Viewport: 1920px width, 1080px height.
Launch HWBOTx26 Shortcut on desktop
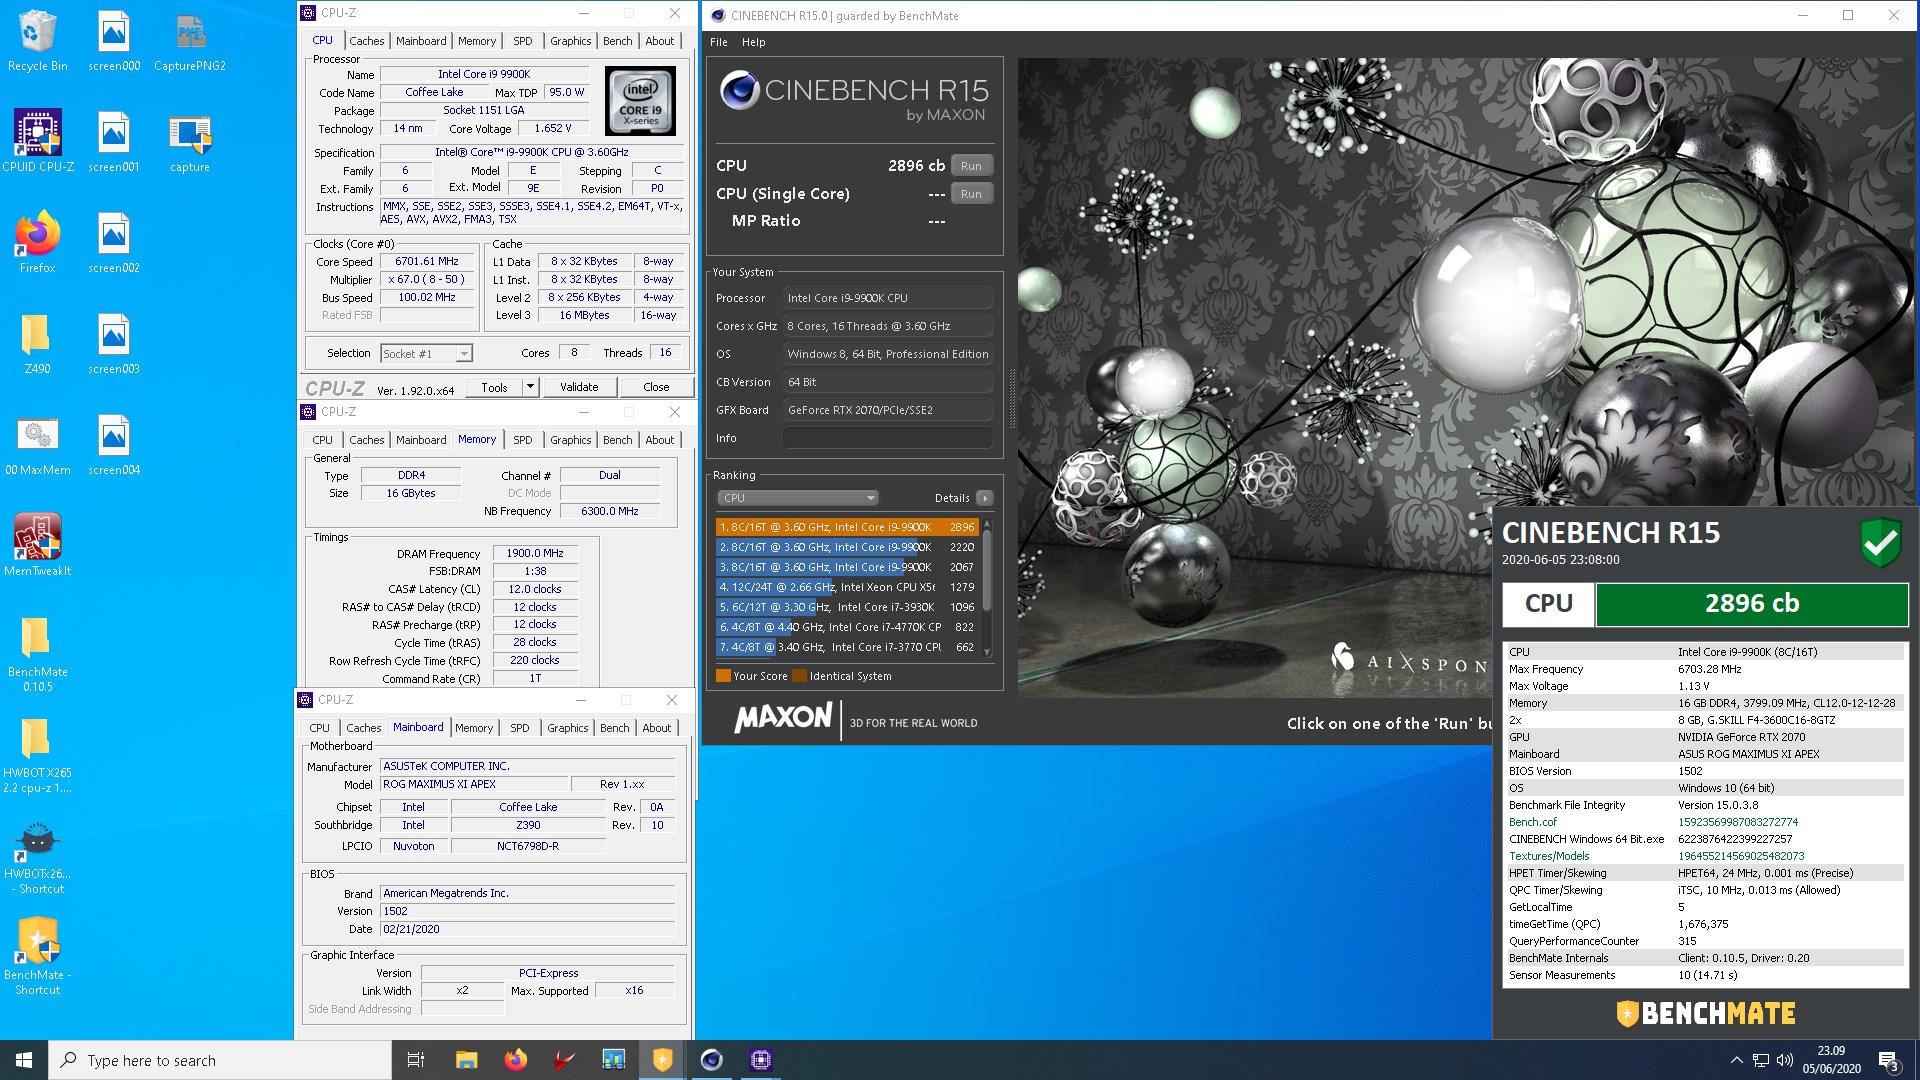pyautogui.click(x=37, y=855)
